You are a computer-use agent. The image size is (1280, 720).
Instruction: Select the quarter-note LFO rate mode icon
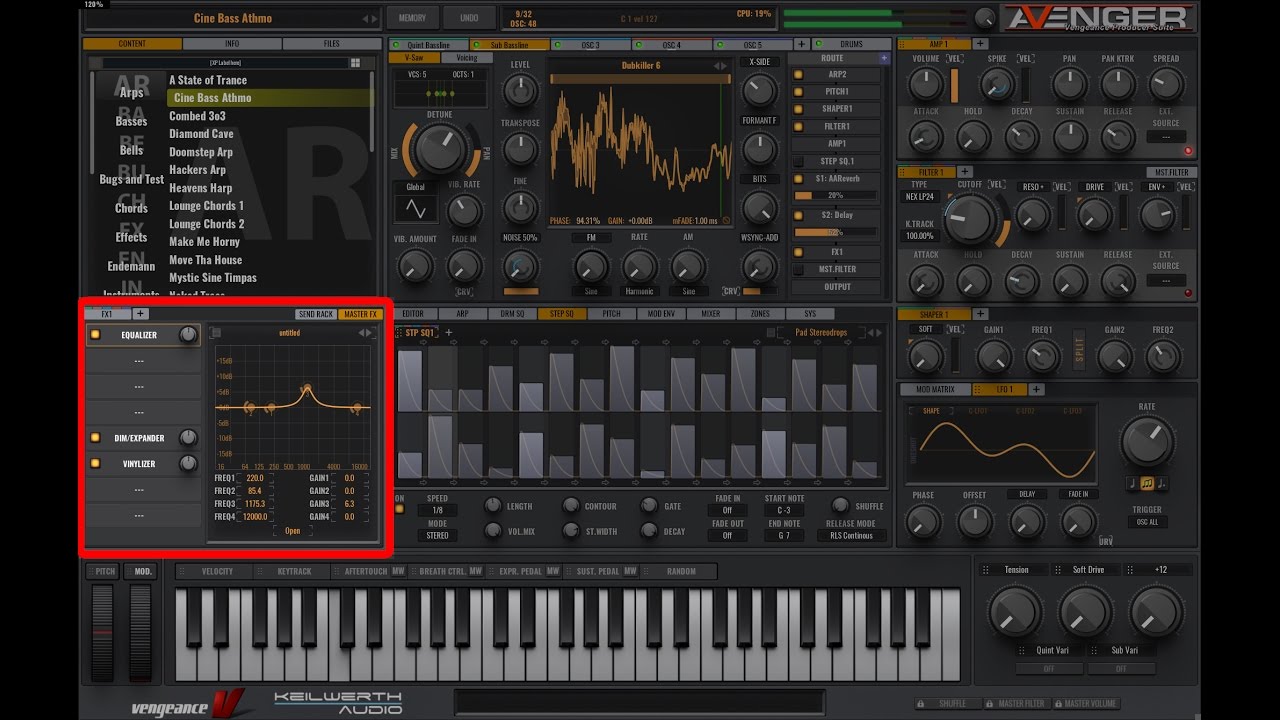1132,484
